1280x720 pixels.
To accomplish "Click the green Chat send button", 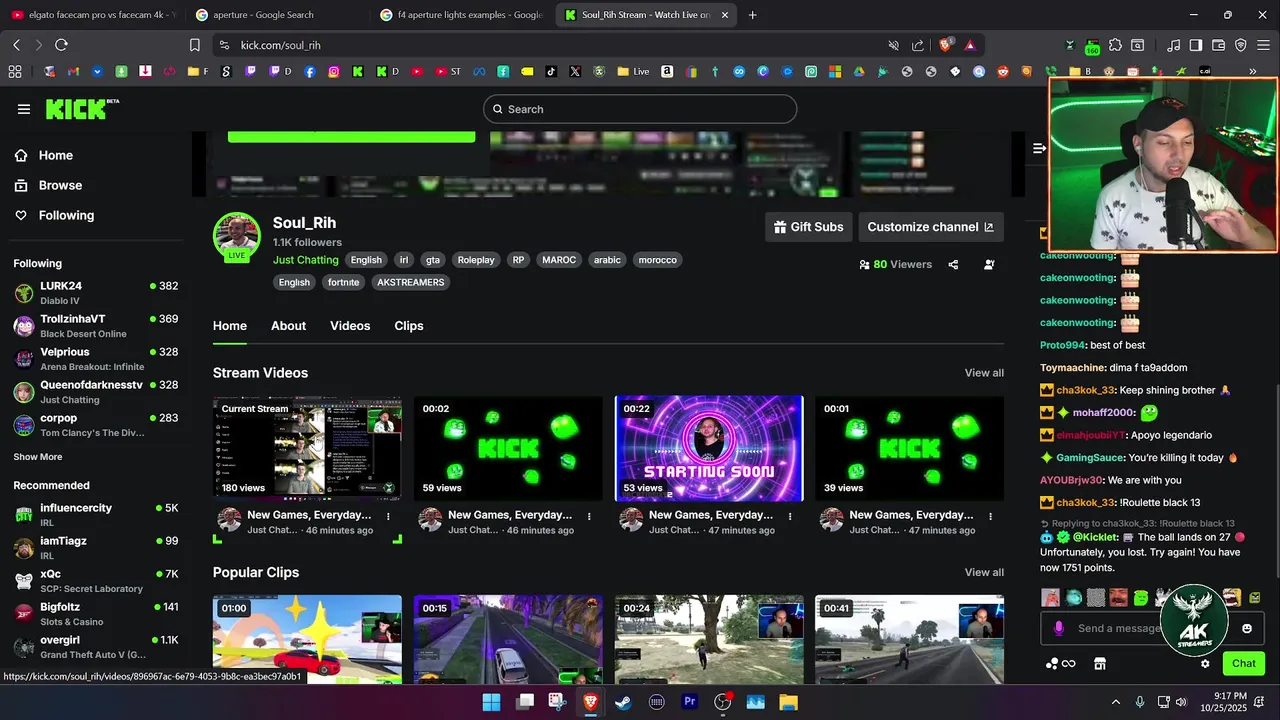I will pos(1244,664).
